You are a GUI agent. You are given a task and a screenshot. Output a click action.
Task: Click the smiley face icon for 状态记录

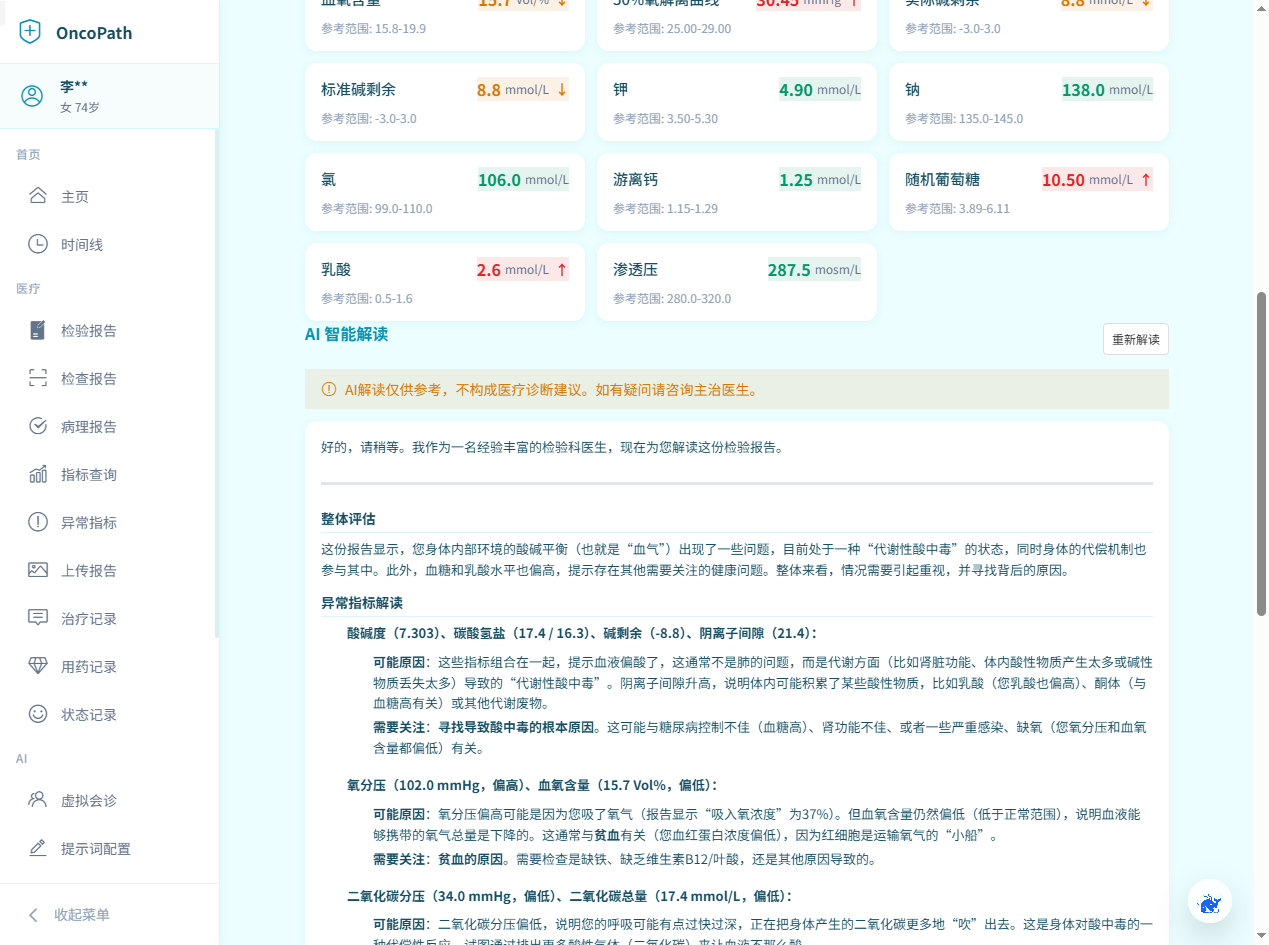(38, 714)
